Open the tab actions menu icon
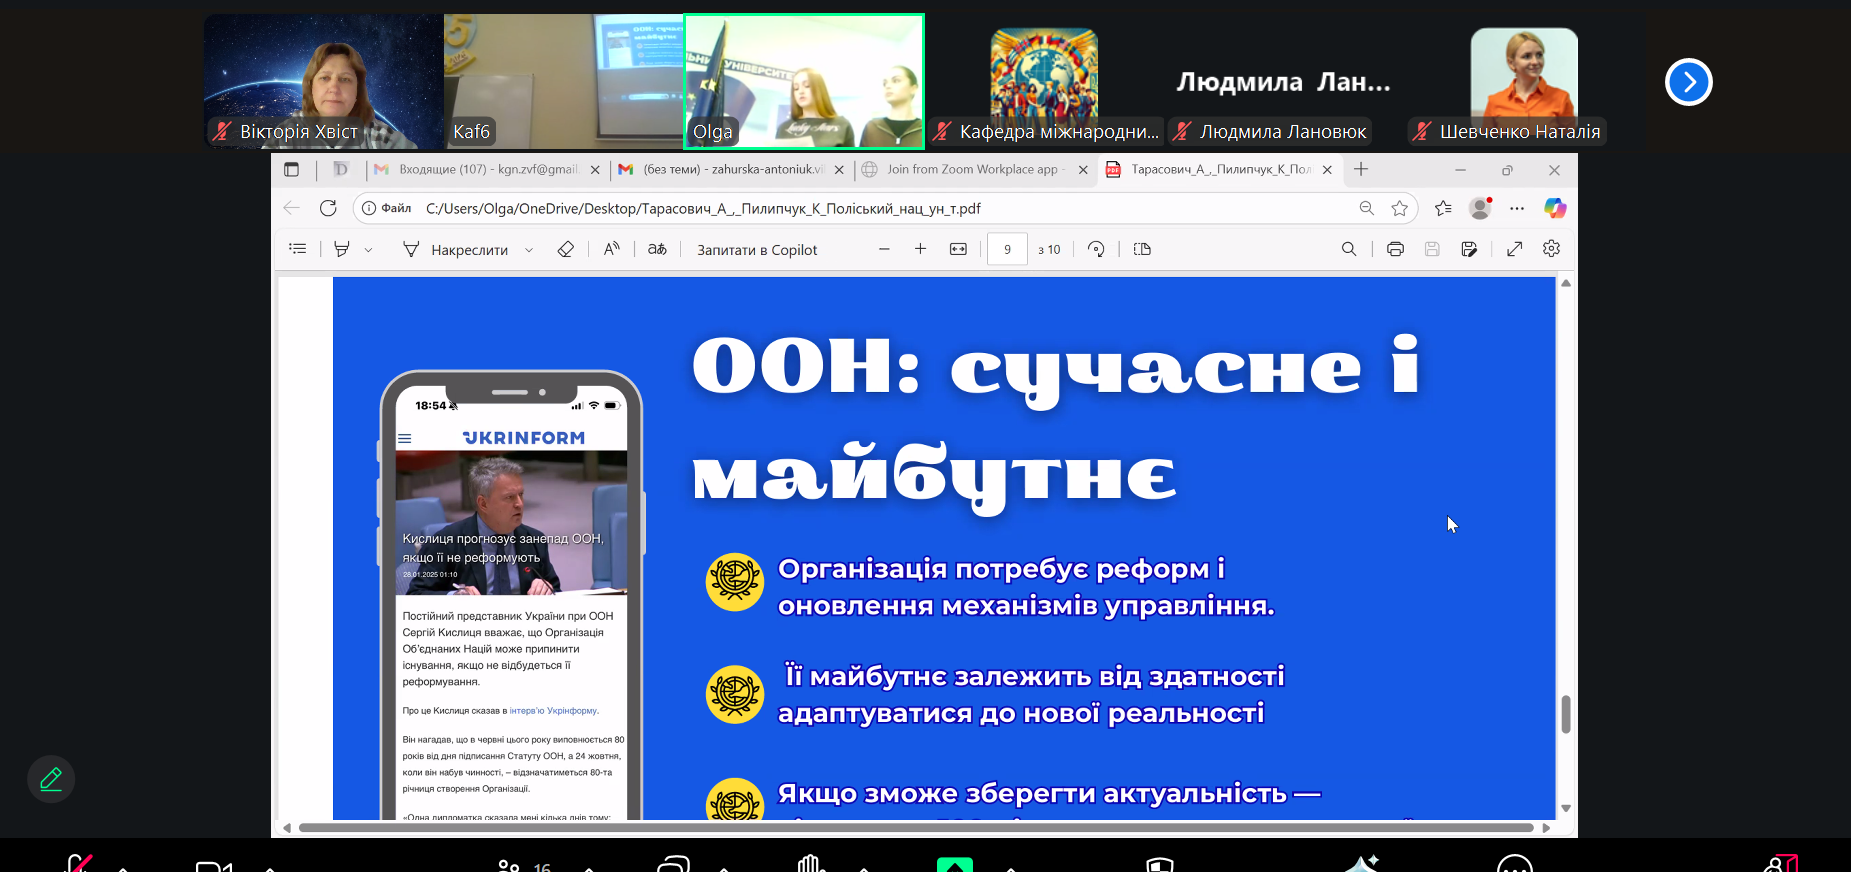The image size is (1851, 872). point(291,170)
